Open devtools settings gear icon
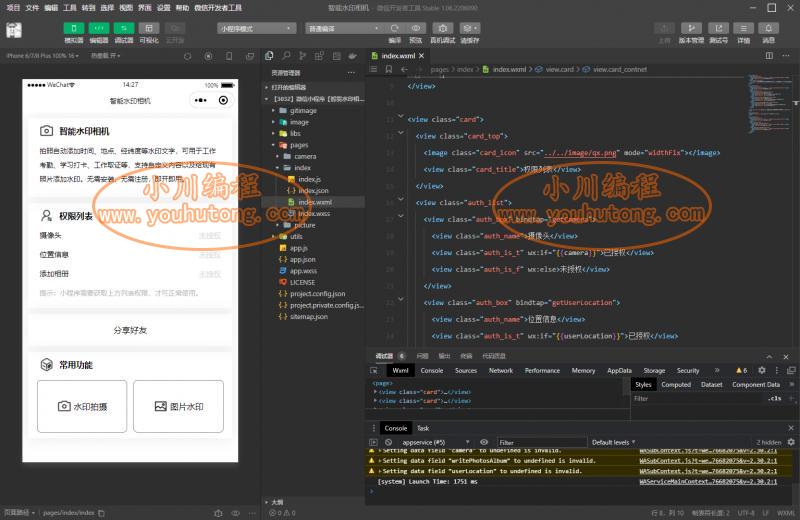This screenshot has width=800, height=520. coord(761,370)
